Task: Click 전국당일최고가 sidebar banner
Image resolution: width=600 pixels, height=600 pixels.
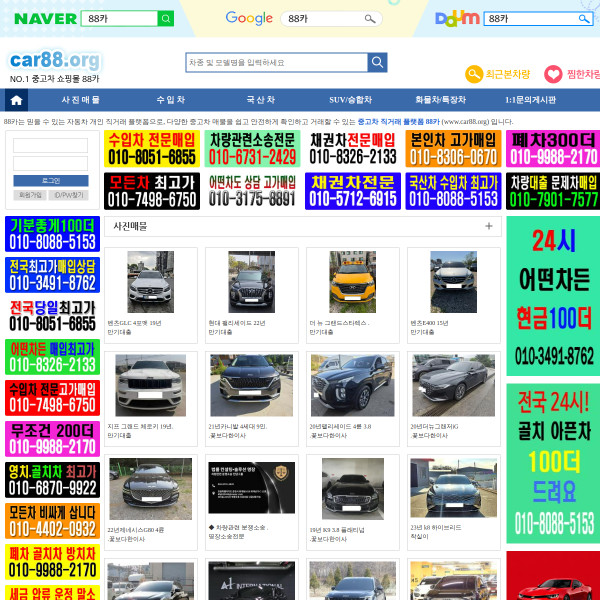Action: (52, 316)
